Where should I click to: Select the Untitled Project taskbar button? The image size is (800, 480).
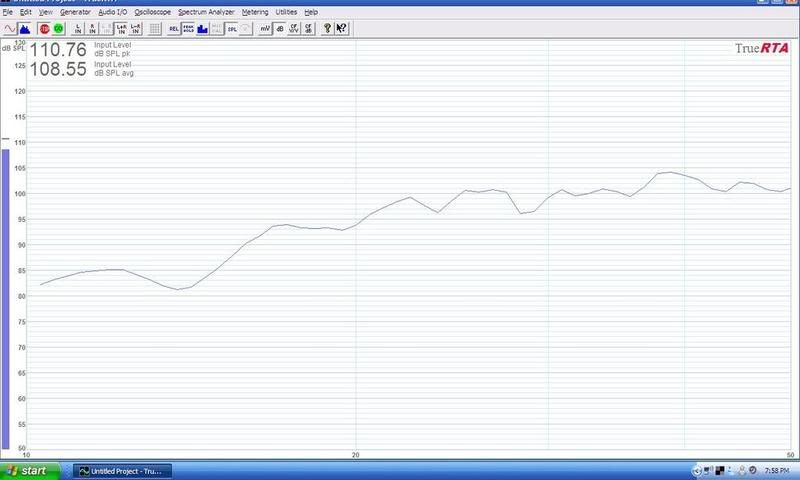tap(122, 471)
